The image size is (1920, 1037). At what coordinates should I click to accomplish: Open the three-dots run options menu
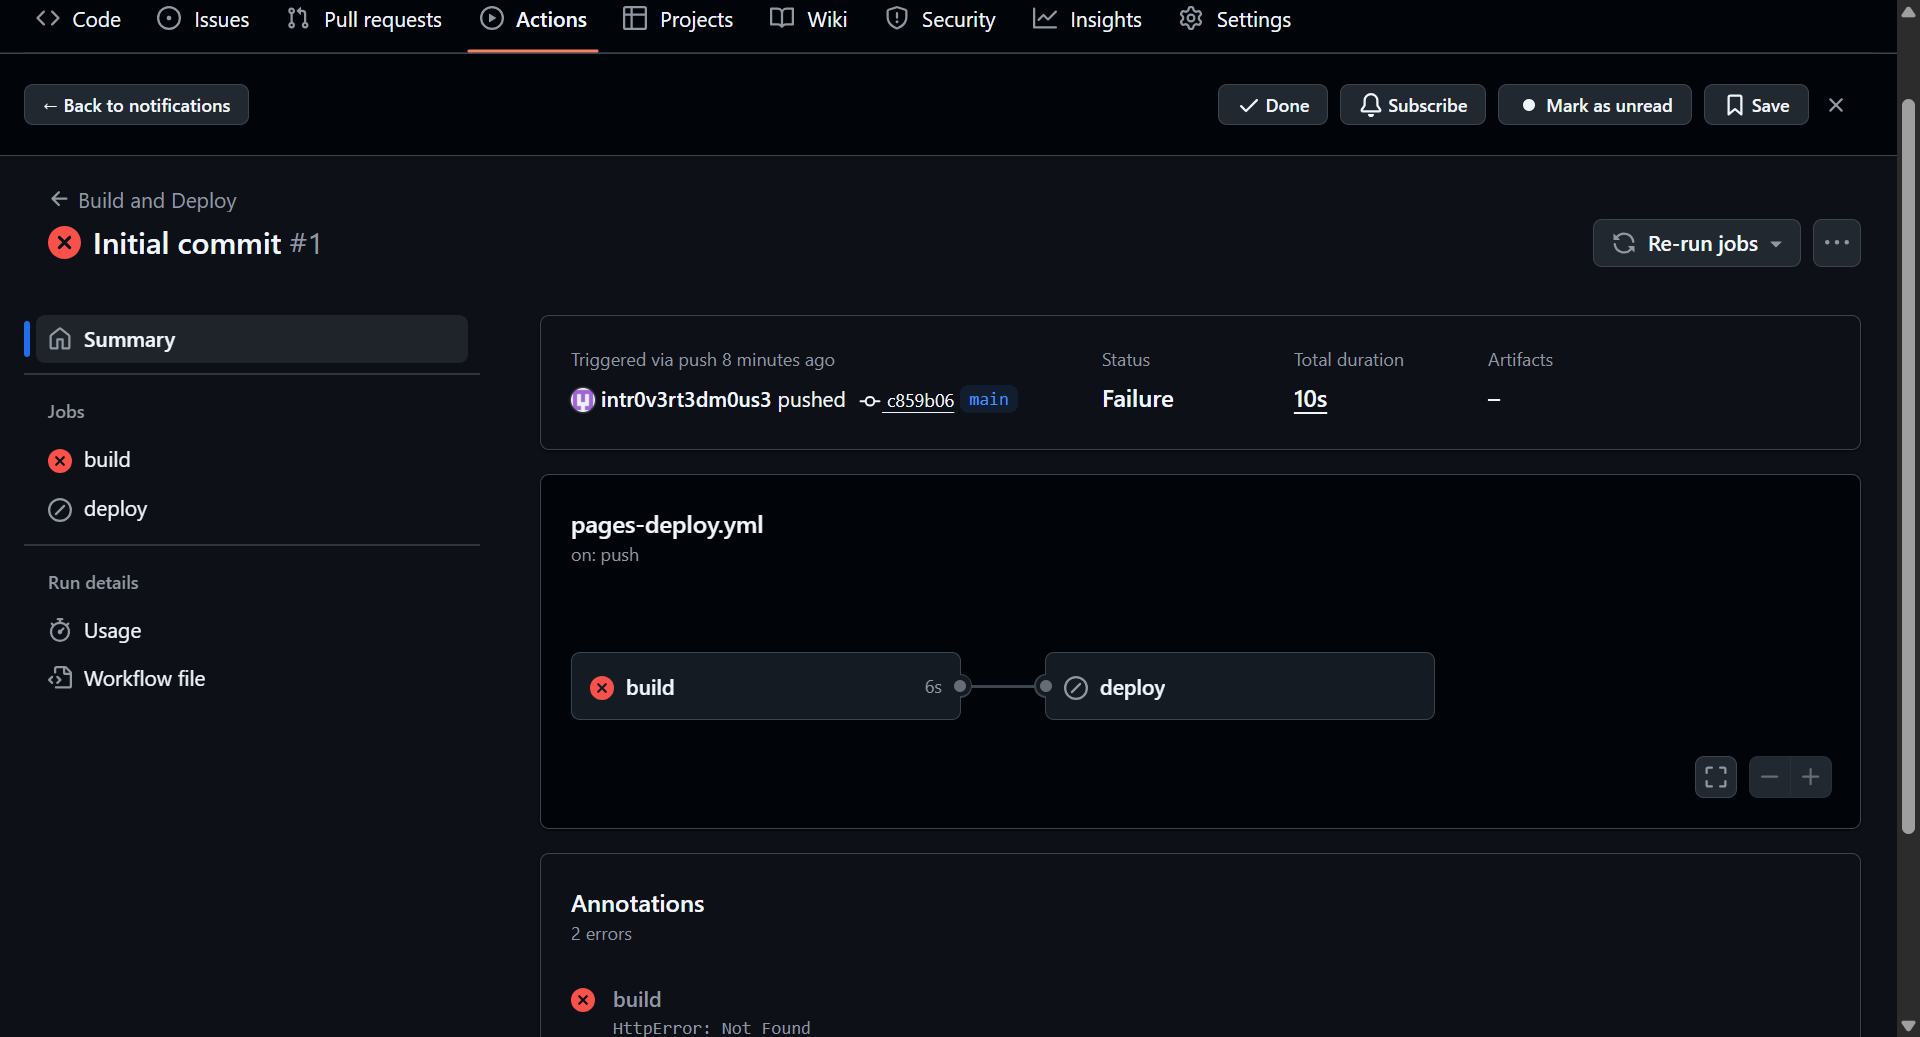[x=1836, y=243]
